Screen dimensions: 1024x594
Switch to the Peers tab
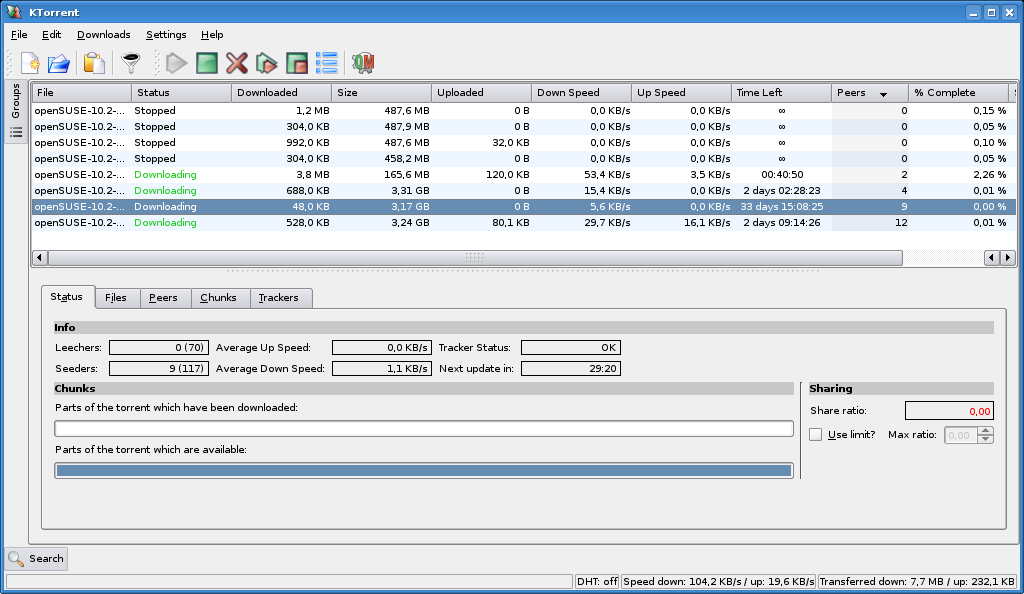tap(163, 298)
